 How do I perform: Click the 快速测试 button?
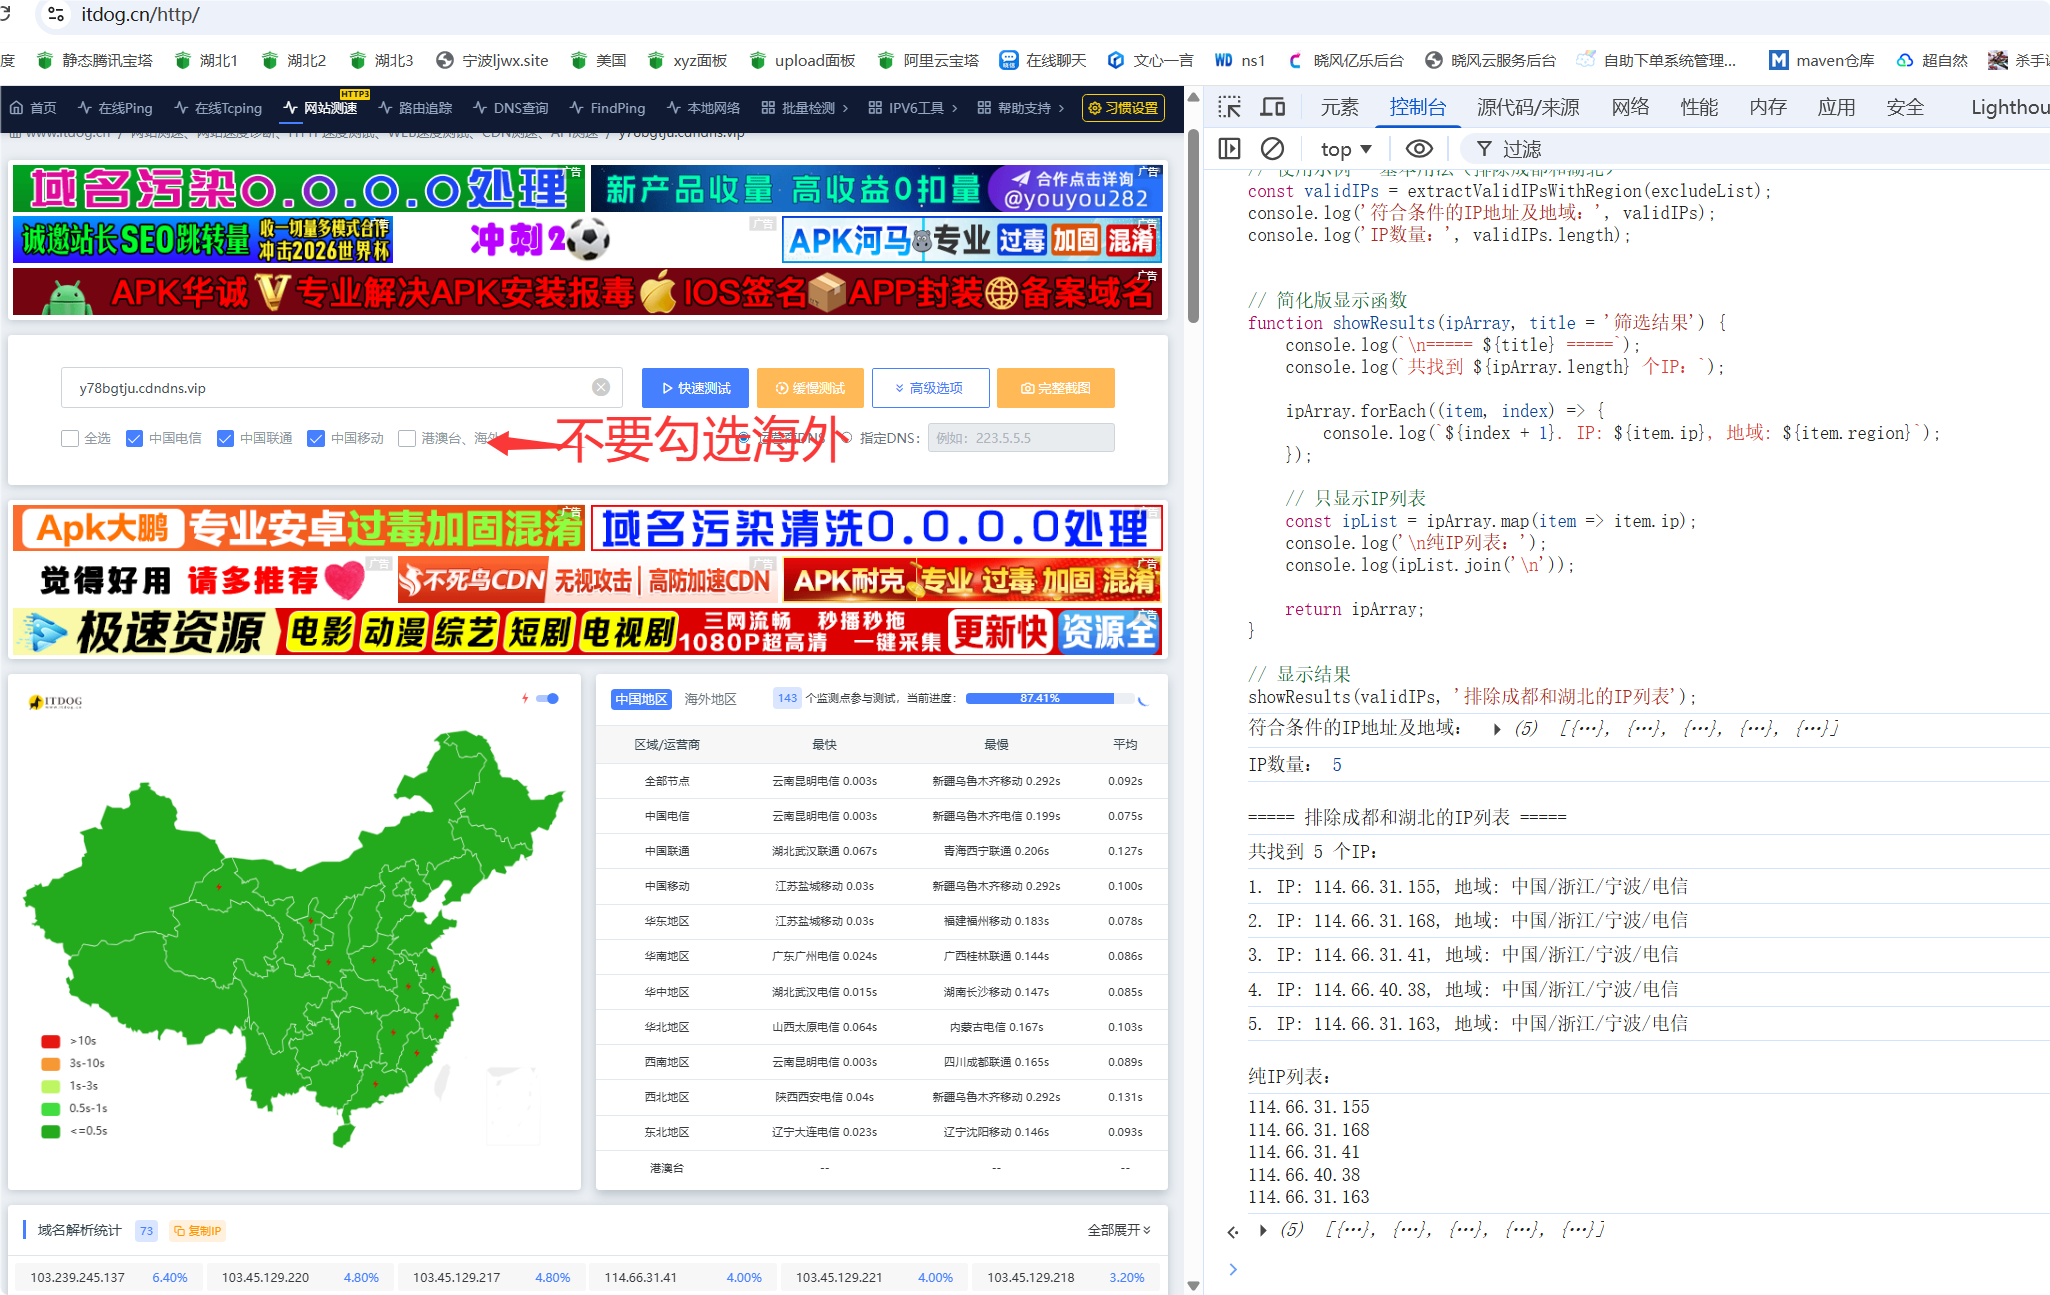[x=695, y=388]
